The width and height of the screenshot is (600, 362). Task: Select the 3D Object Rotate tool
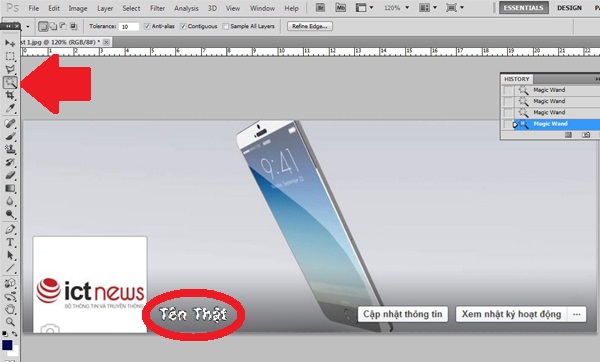coord(10,284)
